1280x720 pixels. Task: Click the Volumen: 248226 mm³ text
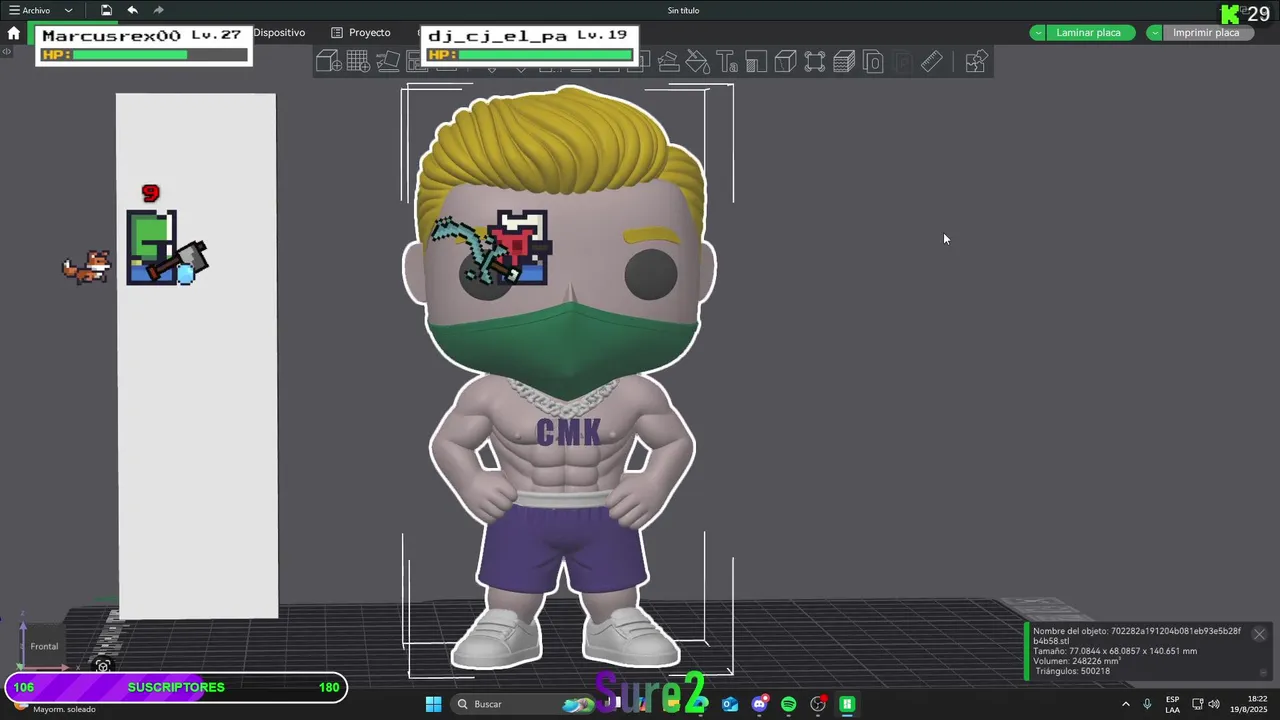[1077, 661]
